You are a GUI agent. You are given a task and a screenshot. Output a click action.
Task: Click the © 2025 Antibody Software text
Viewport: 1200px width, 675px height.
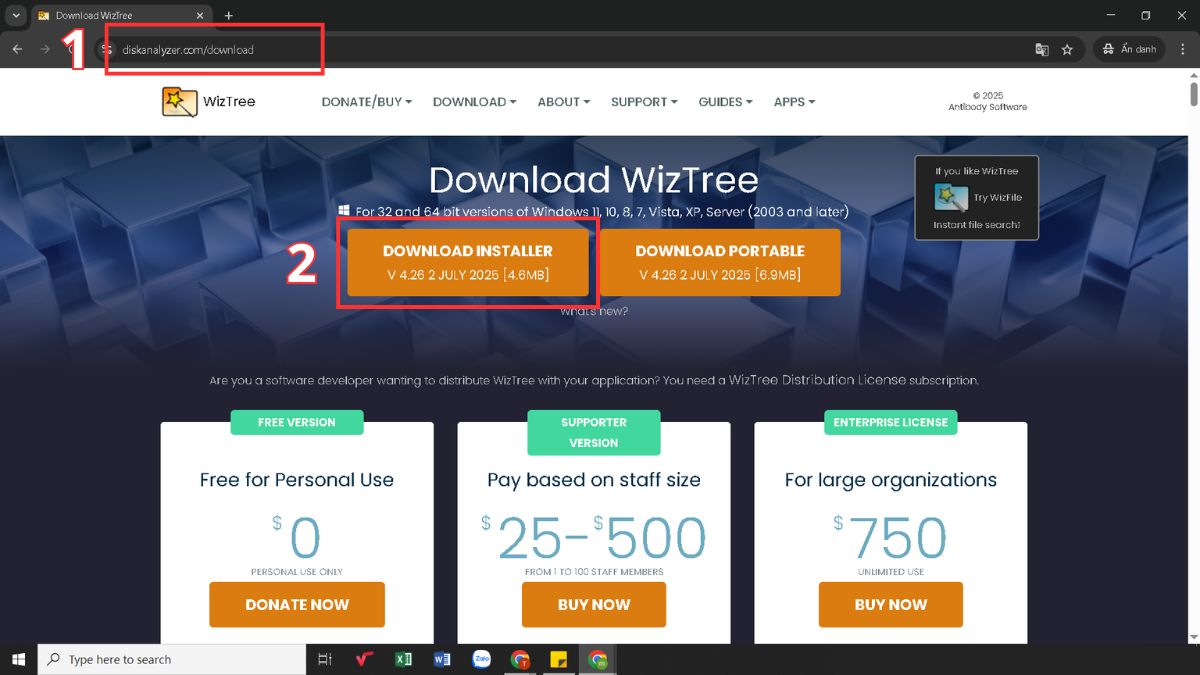(x=987, y=101)
